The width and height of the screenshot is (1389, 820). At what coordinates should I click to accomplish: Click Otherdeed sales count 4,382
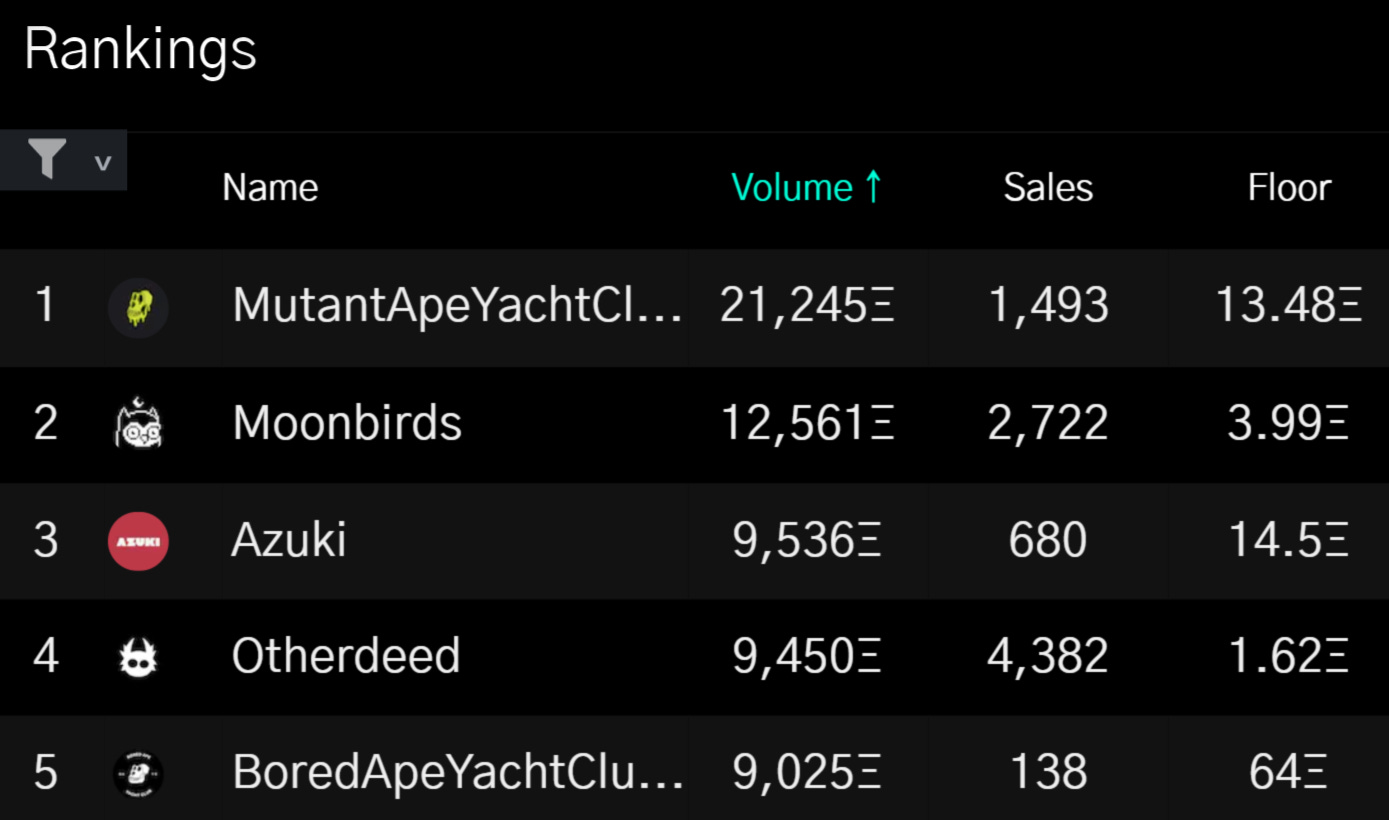click(x=1047, y=656)
